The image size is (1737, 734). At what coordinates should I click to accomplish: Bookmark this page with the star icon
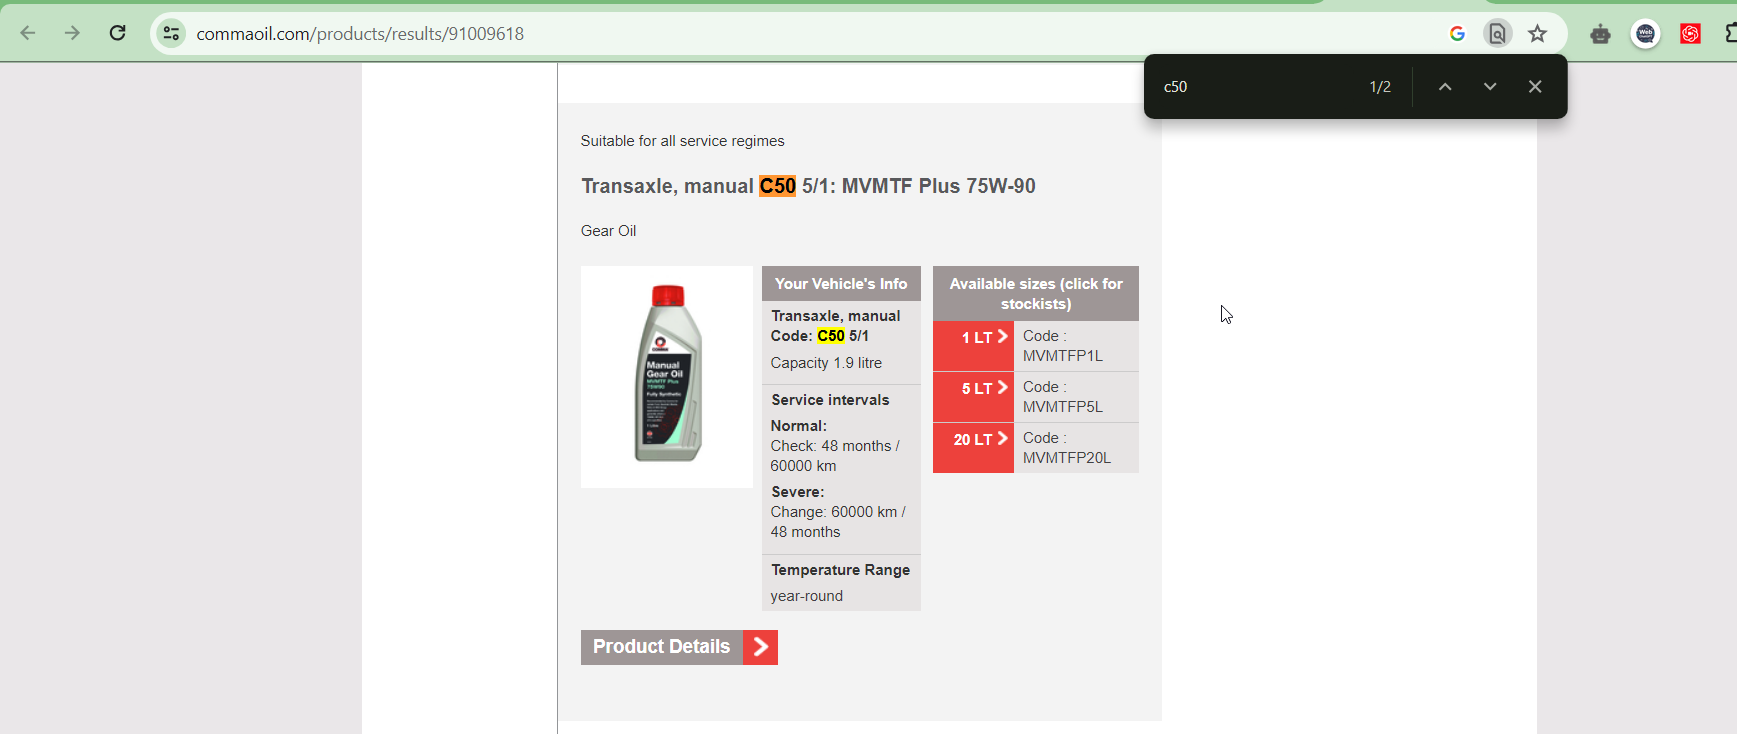(x=1538, y=34)
